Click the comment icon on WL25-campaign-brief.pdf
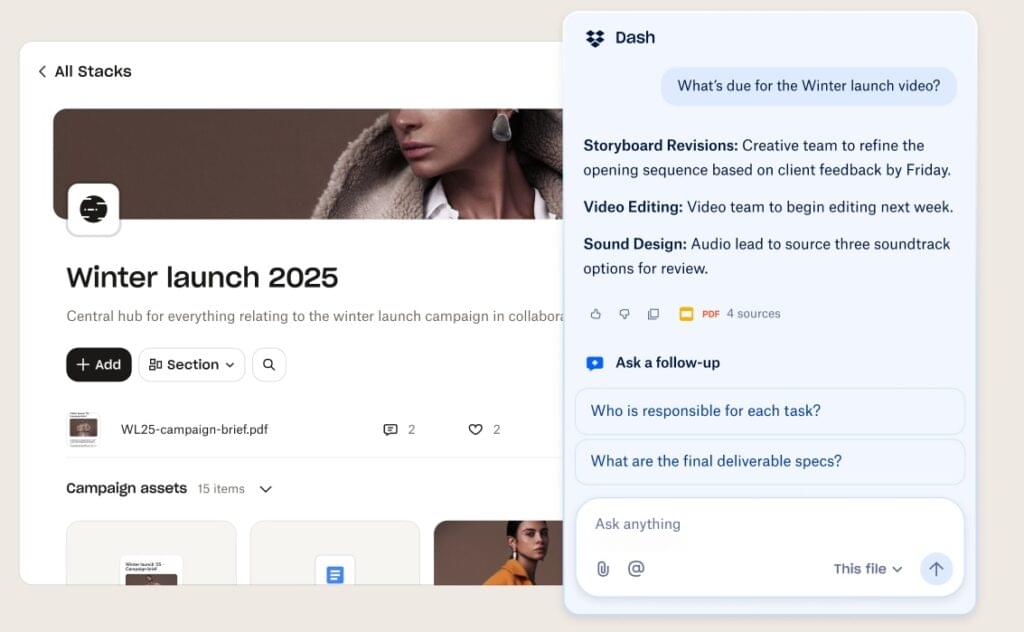 click(391, 430)
